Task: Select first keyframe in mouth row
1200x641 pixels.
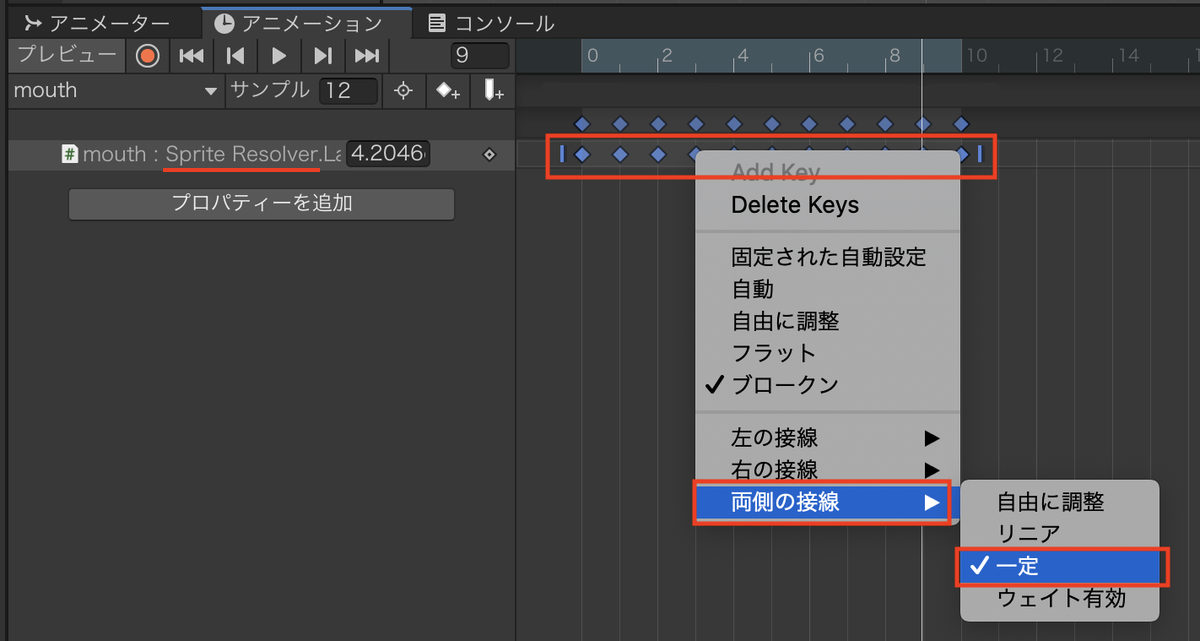Action: pos(582,154)
